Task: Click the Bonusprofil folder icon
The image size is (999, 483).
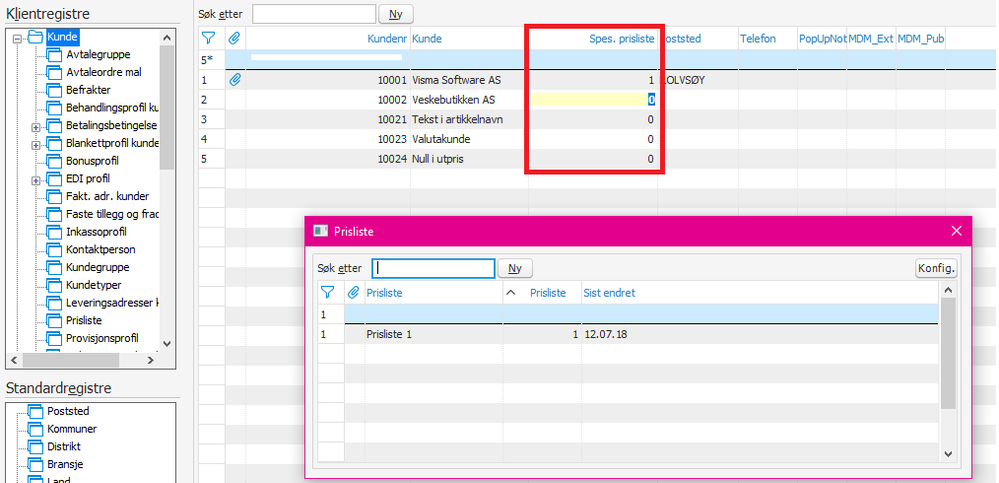Action: [x=55, y=161]
